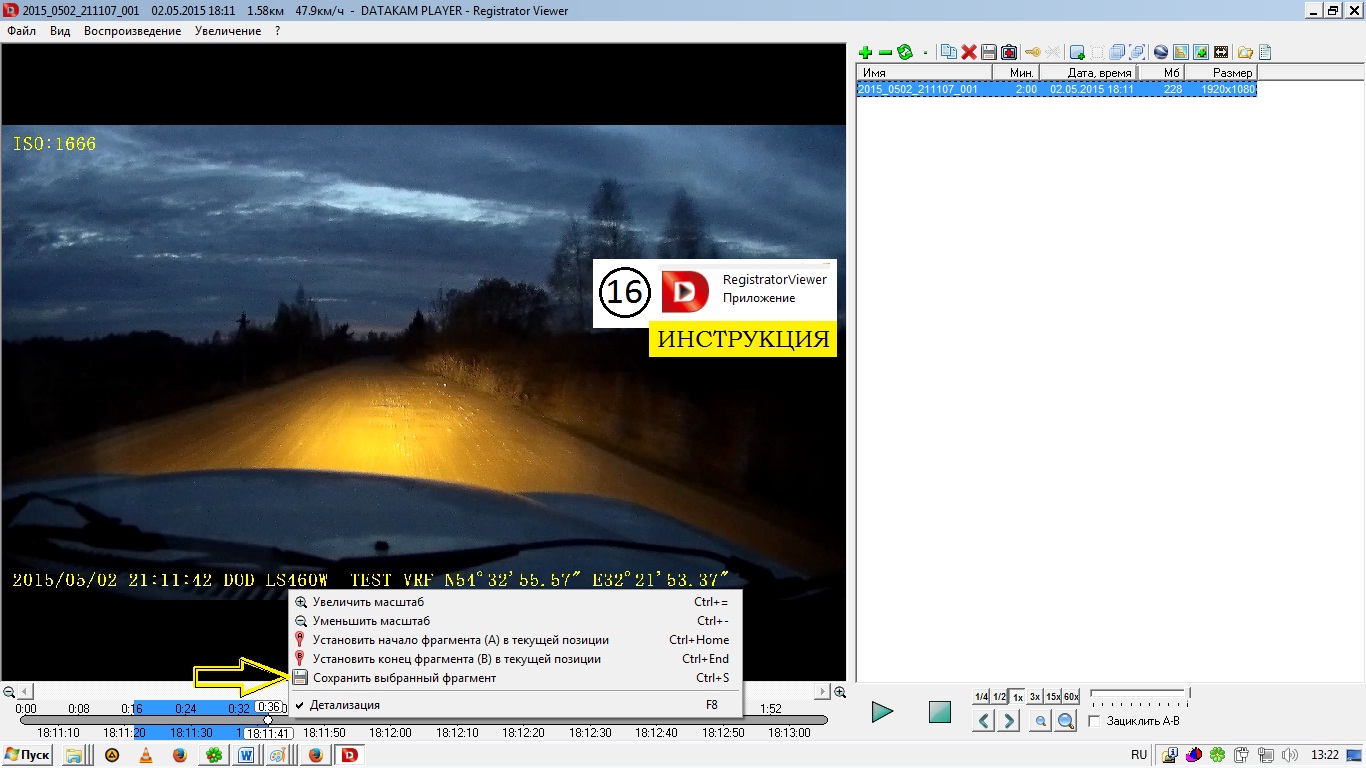The width and height of the screenshot is (1366, 768).
Task: Click the floppy disk save icon in toolbar
Action: click(988, 52)
